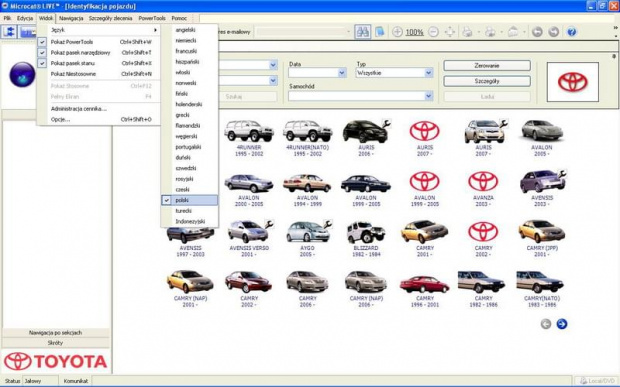This screenshot has height=387, width=620.
Task: Click the Nawigacja po sekcjach bar
Action: [x=56, y=333]
